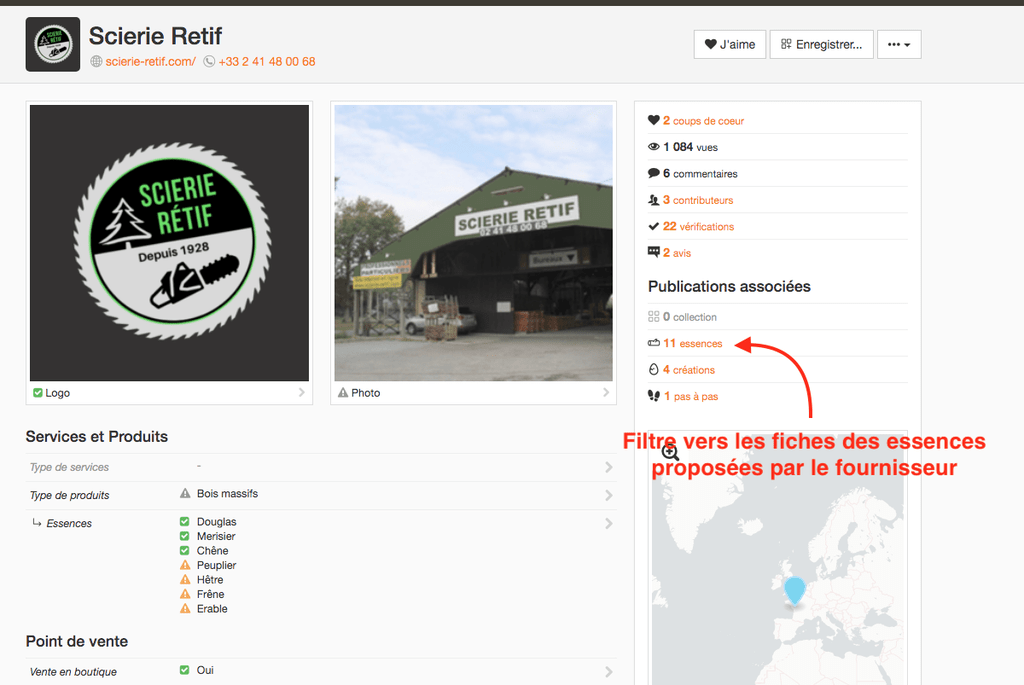Open the scierie-retif.com website link

[x=150, y=61]
